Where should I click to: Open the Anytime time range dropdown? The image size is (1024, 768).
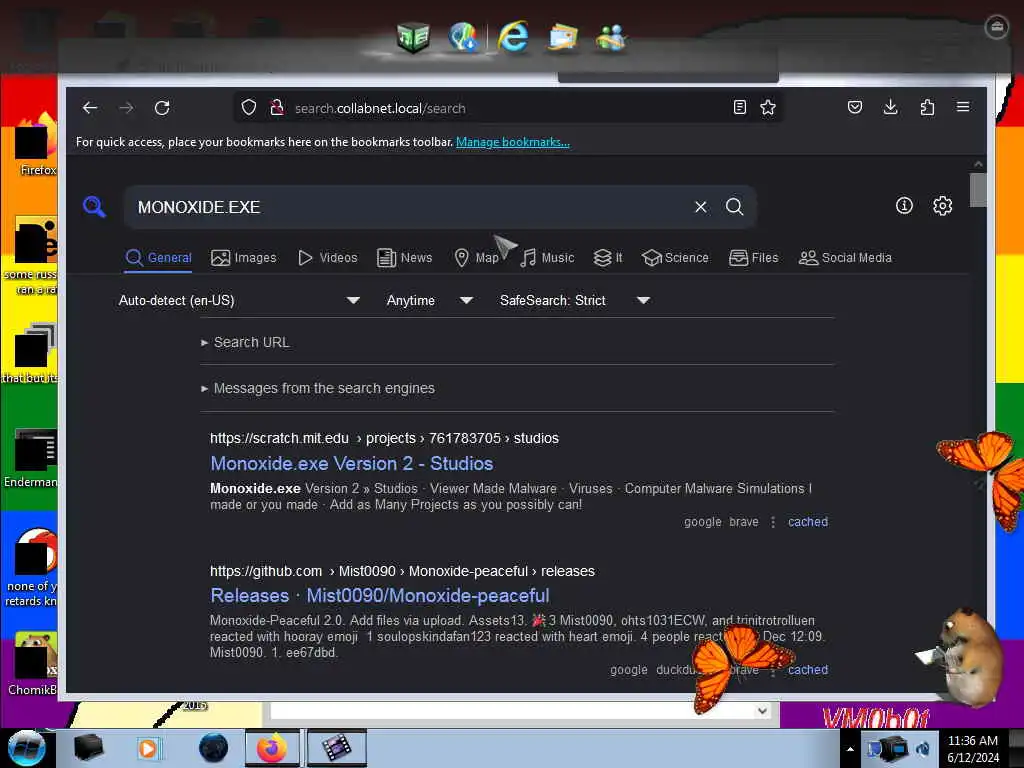coord(429,300)
